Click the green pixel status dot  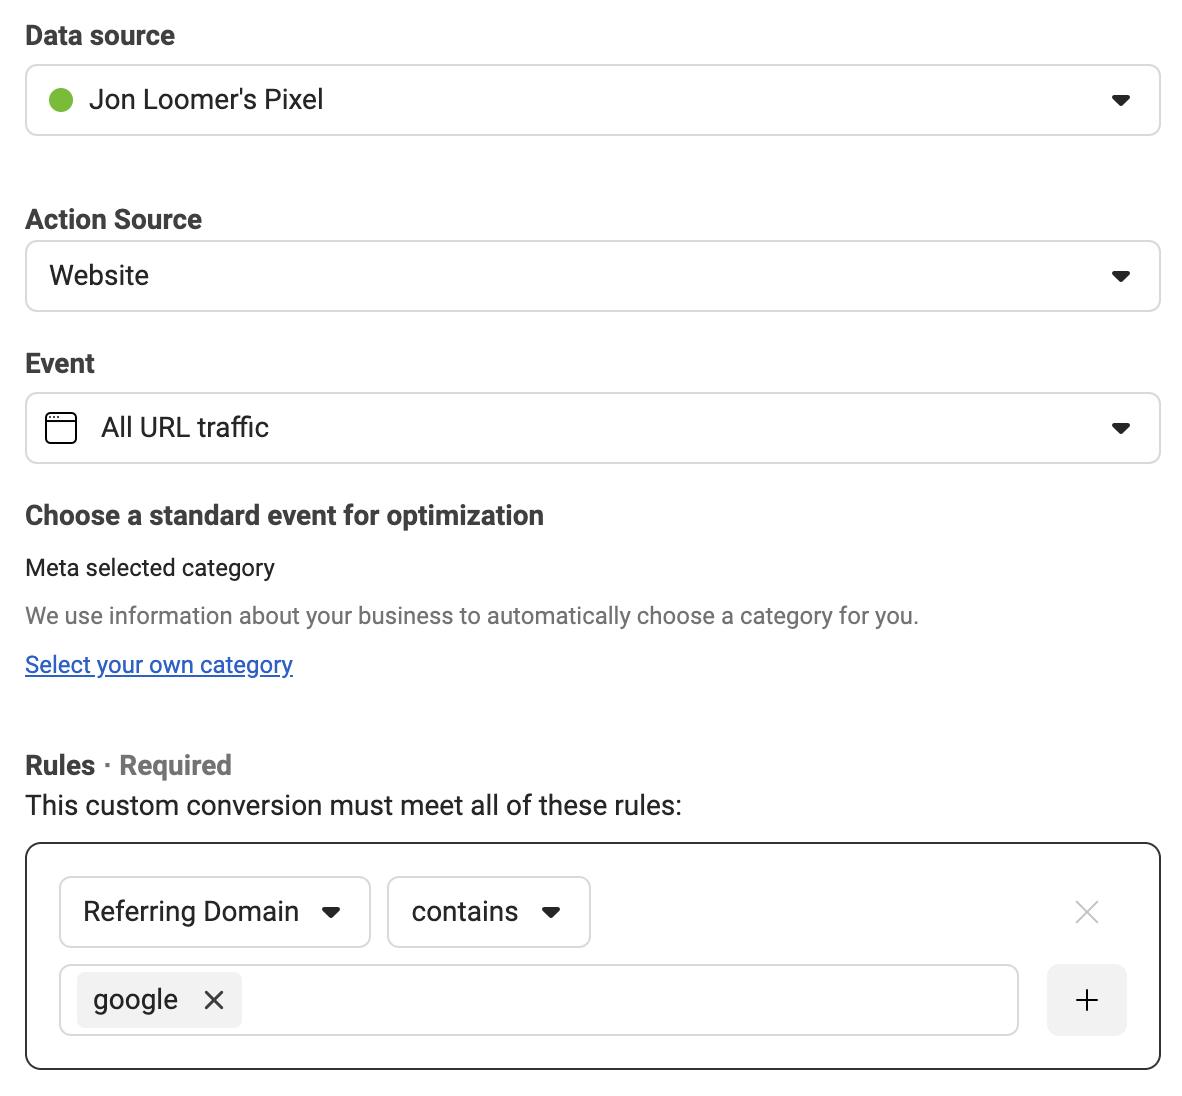[x=61, y=100]
